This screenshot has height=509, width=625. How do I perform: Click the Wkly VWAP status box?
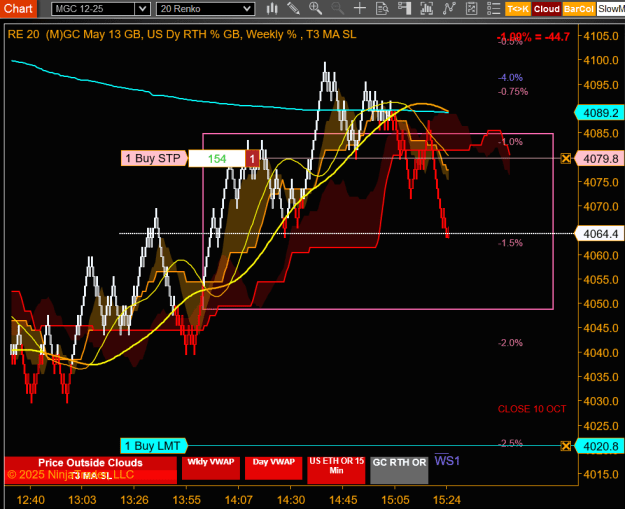[211, 468]
